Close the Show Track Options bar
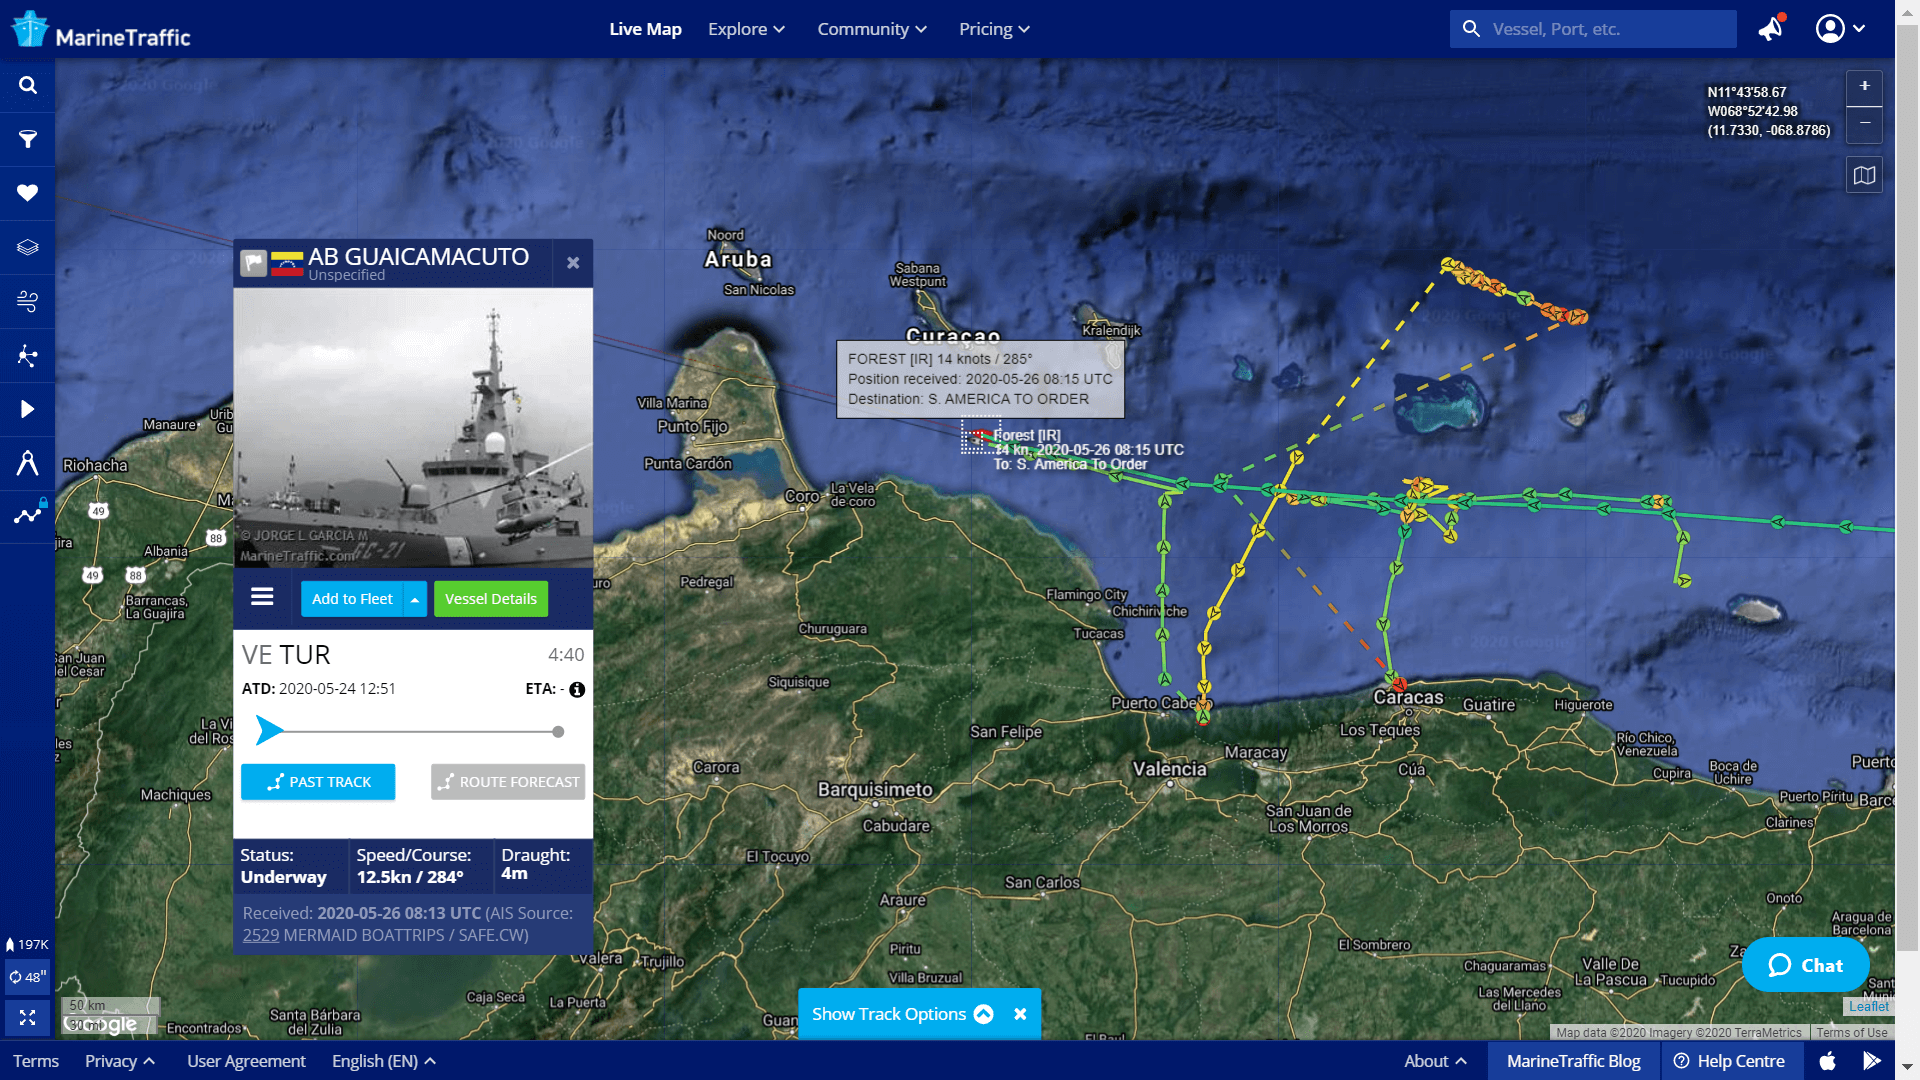The width and height of the screenshot is (1920, 1080). (x=1020, y=1014)
